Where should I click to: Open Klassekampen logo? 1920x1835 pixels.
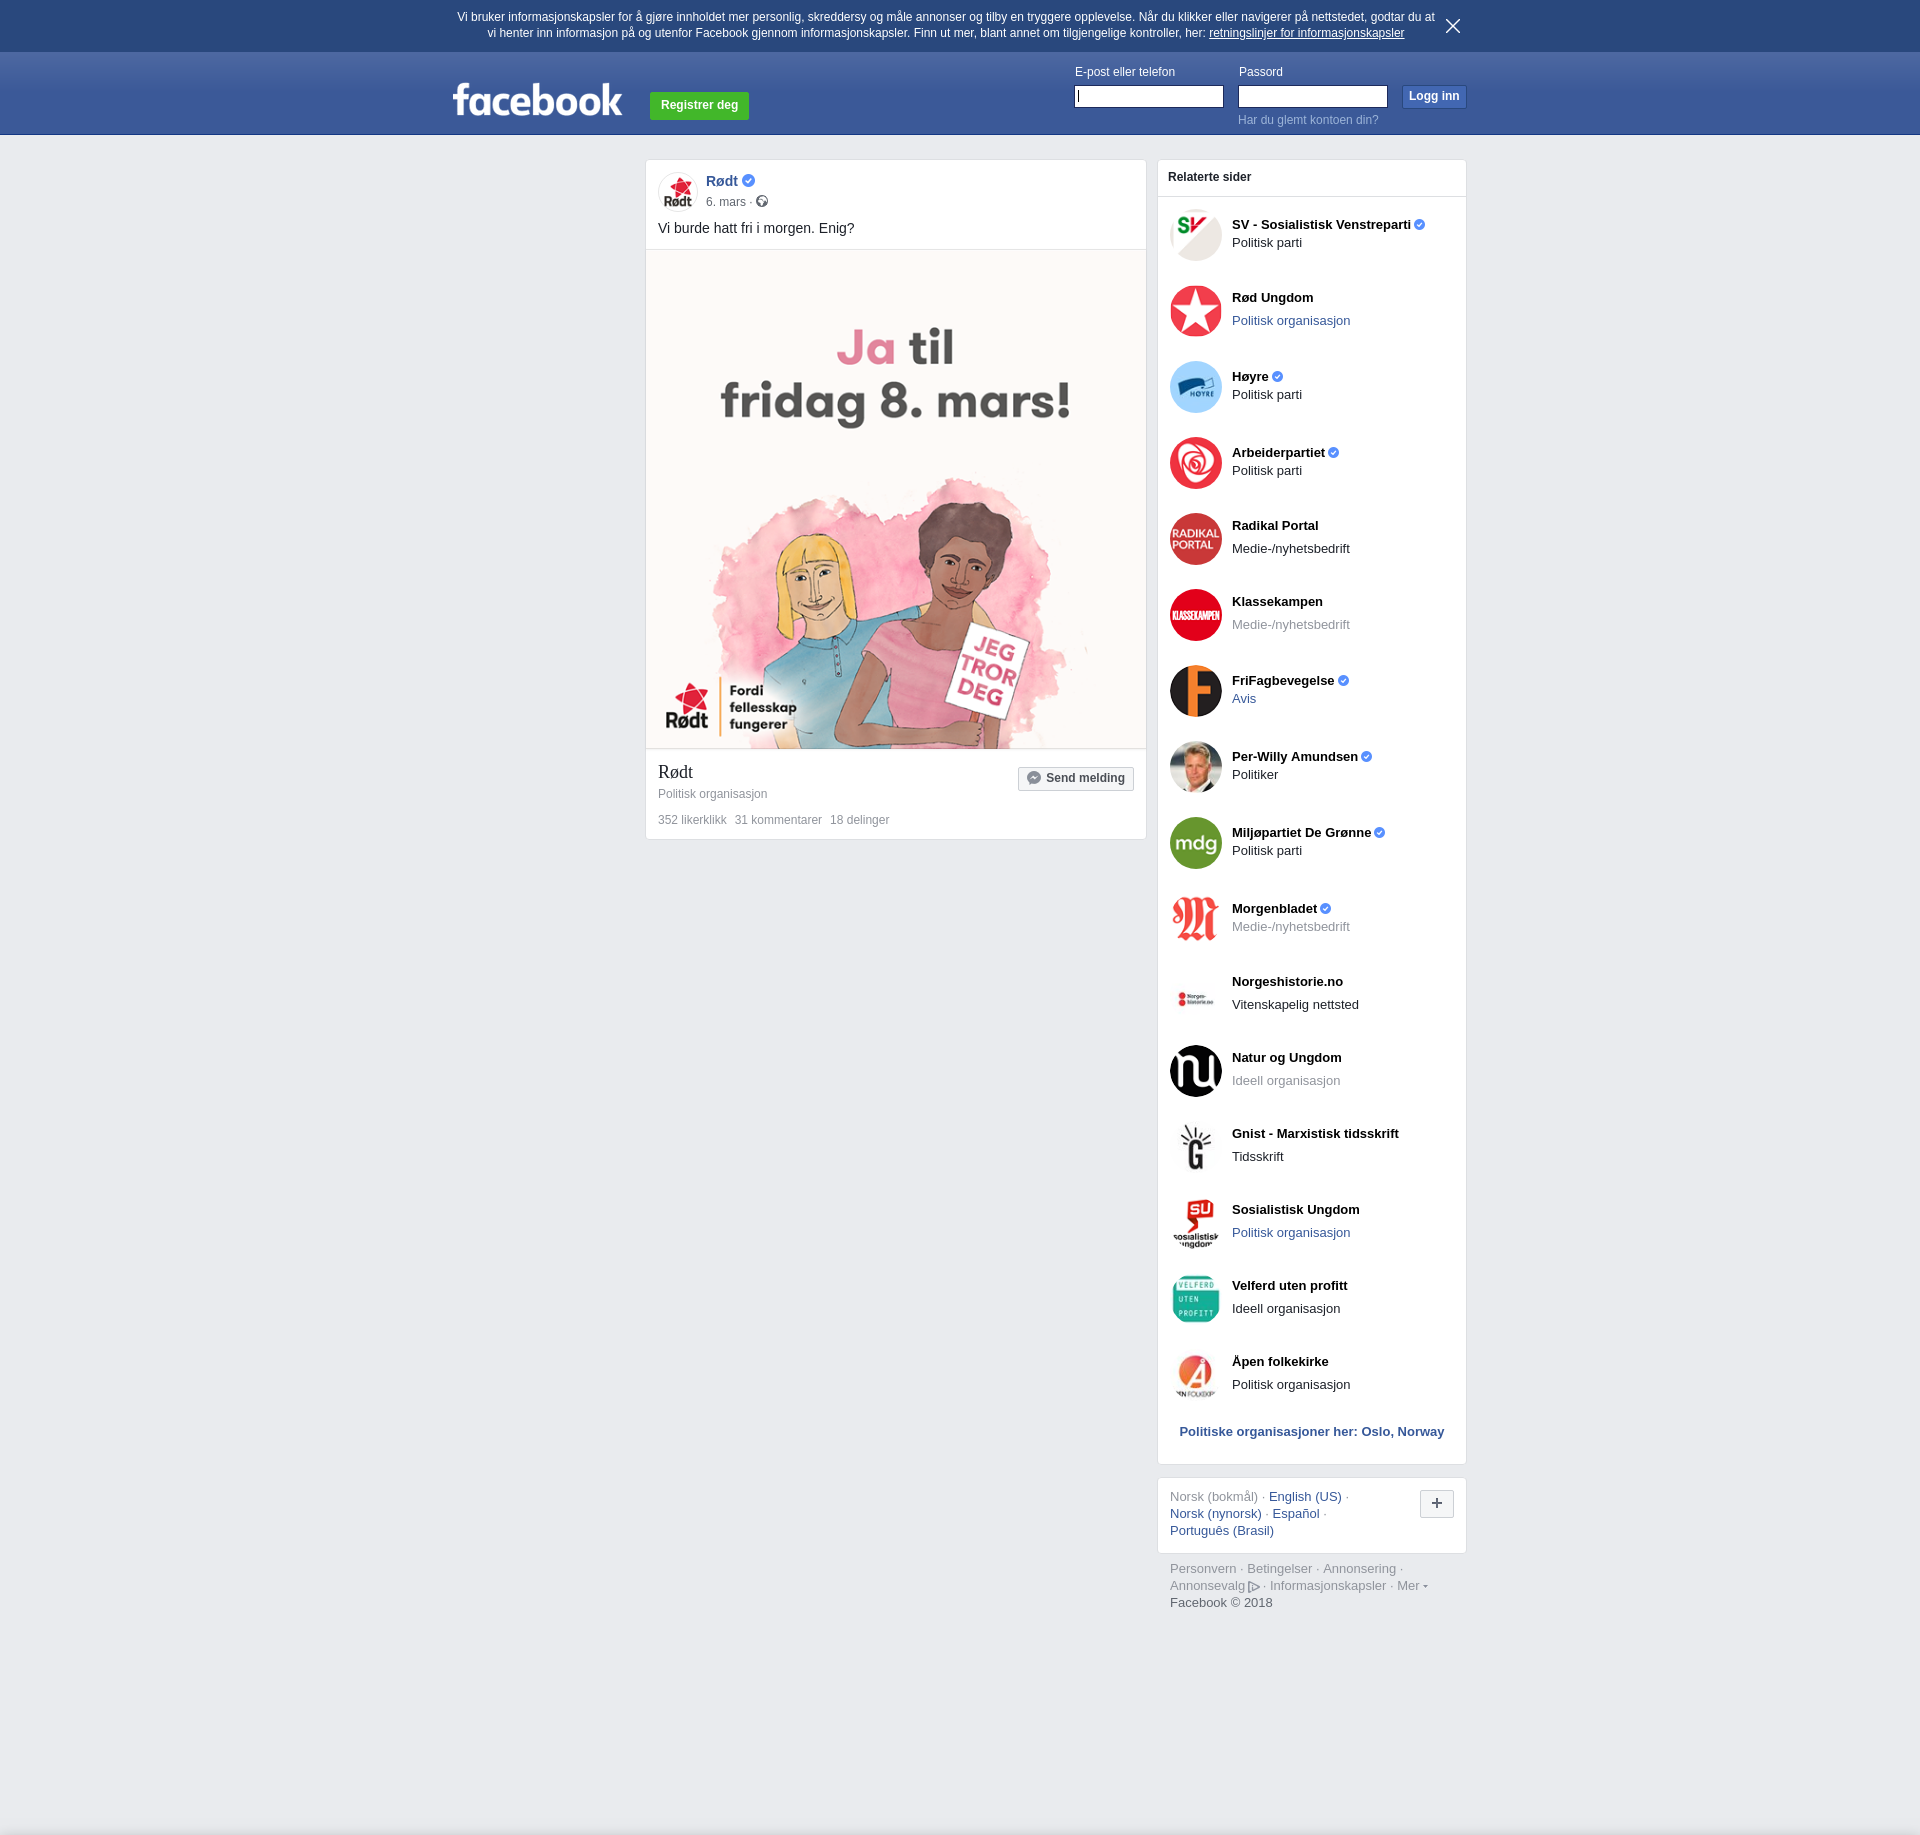[x=1196, y=615]
